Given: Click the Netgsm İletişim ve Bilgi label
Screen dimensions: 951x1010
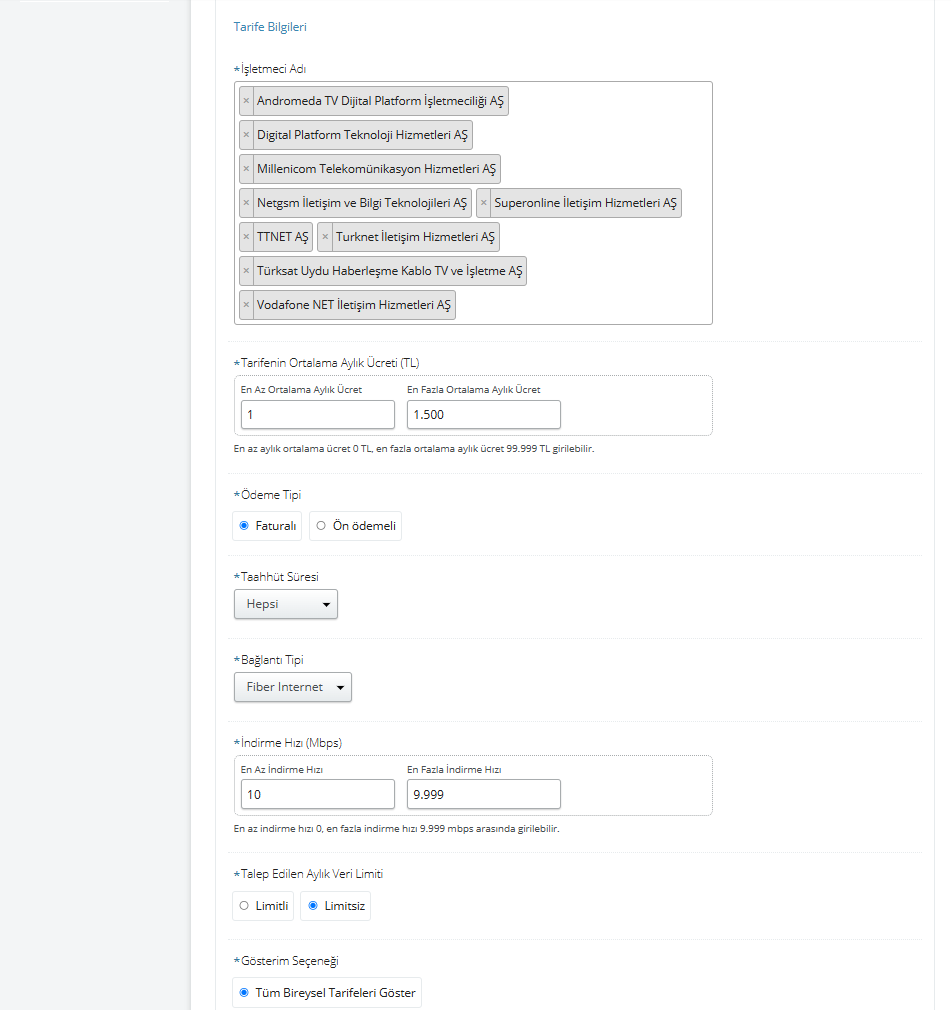Looking at the screenshot, I should (362, 203).
